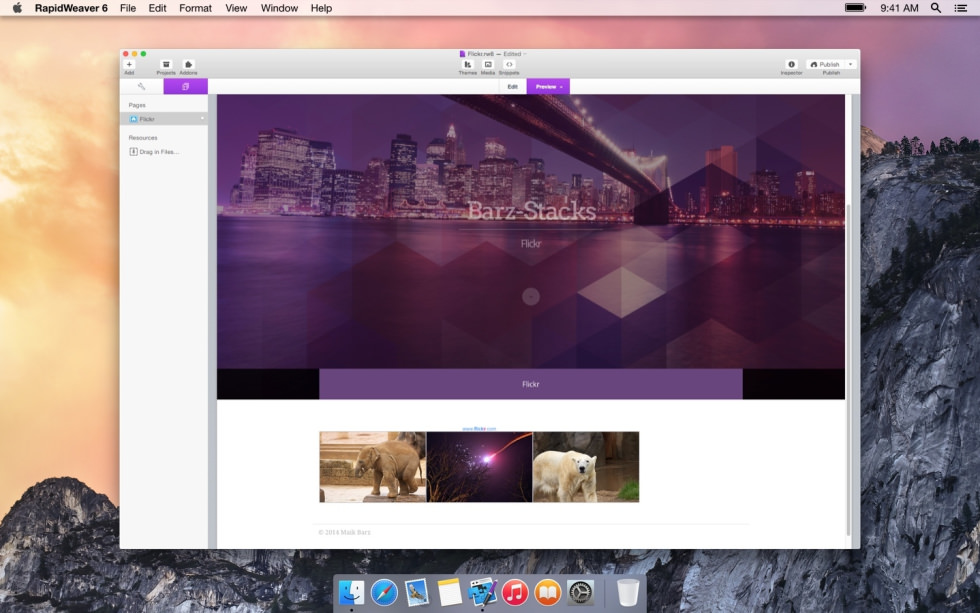Click the circular scroll-down button in banner
980x613 pixels.
(x=531, y=296)
